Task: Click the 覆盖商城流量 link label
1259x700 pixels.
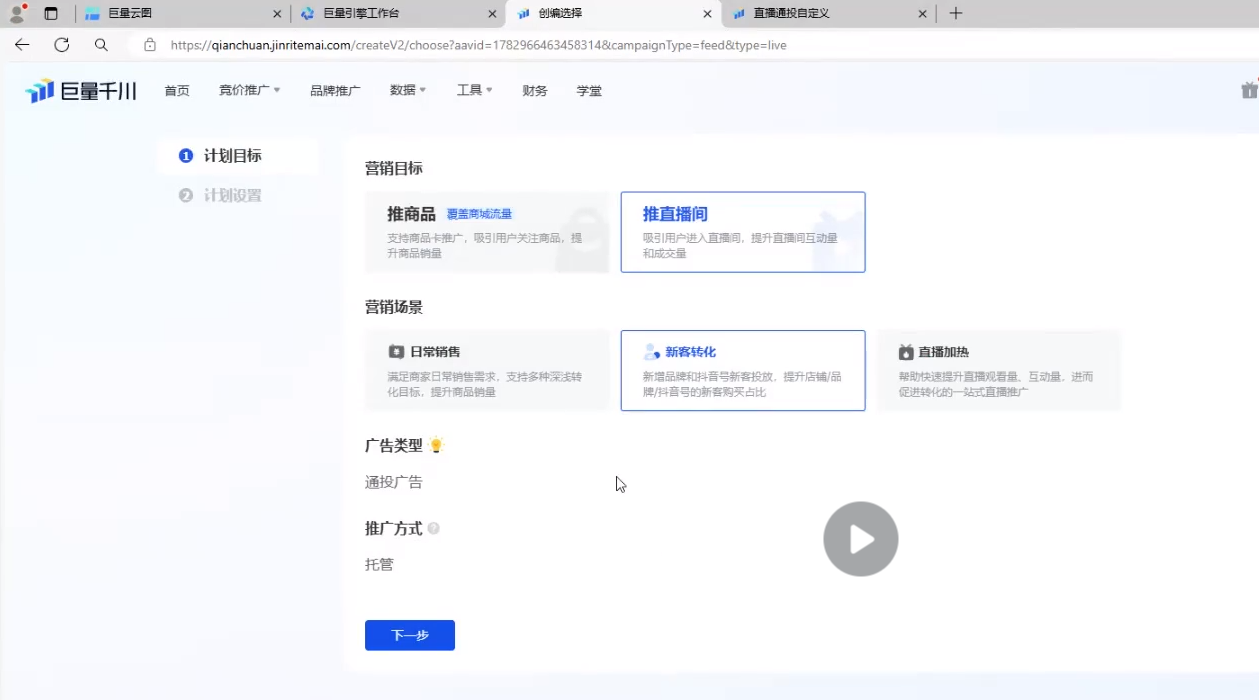Action: pos(479,214)
